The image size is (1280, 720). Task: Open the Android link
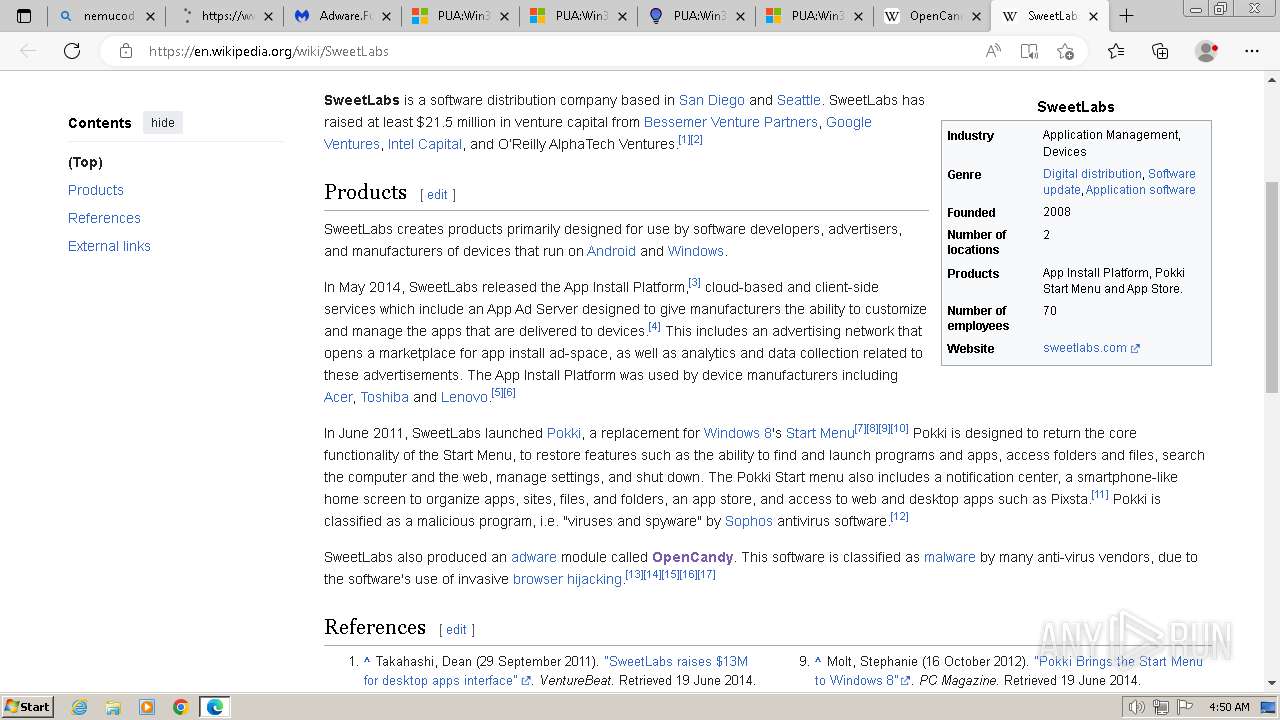click(611, 251)
